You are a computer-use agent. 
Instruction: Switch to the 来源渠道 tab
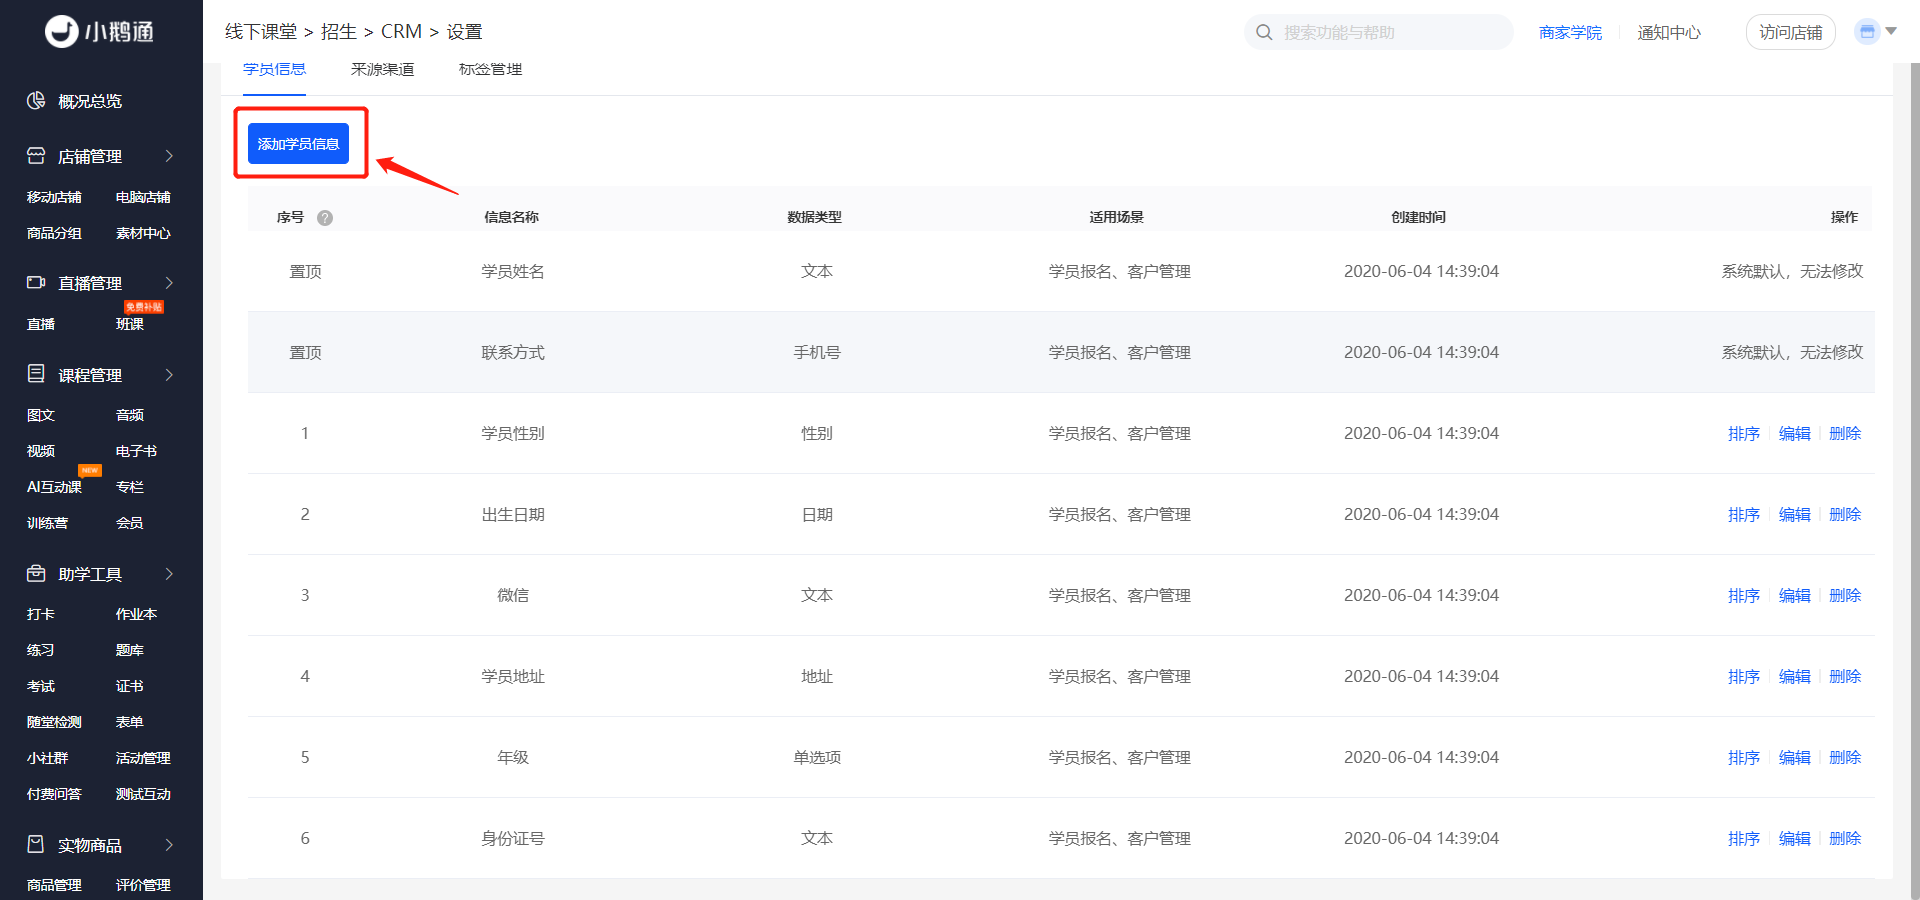click(x=382, y=69)
